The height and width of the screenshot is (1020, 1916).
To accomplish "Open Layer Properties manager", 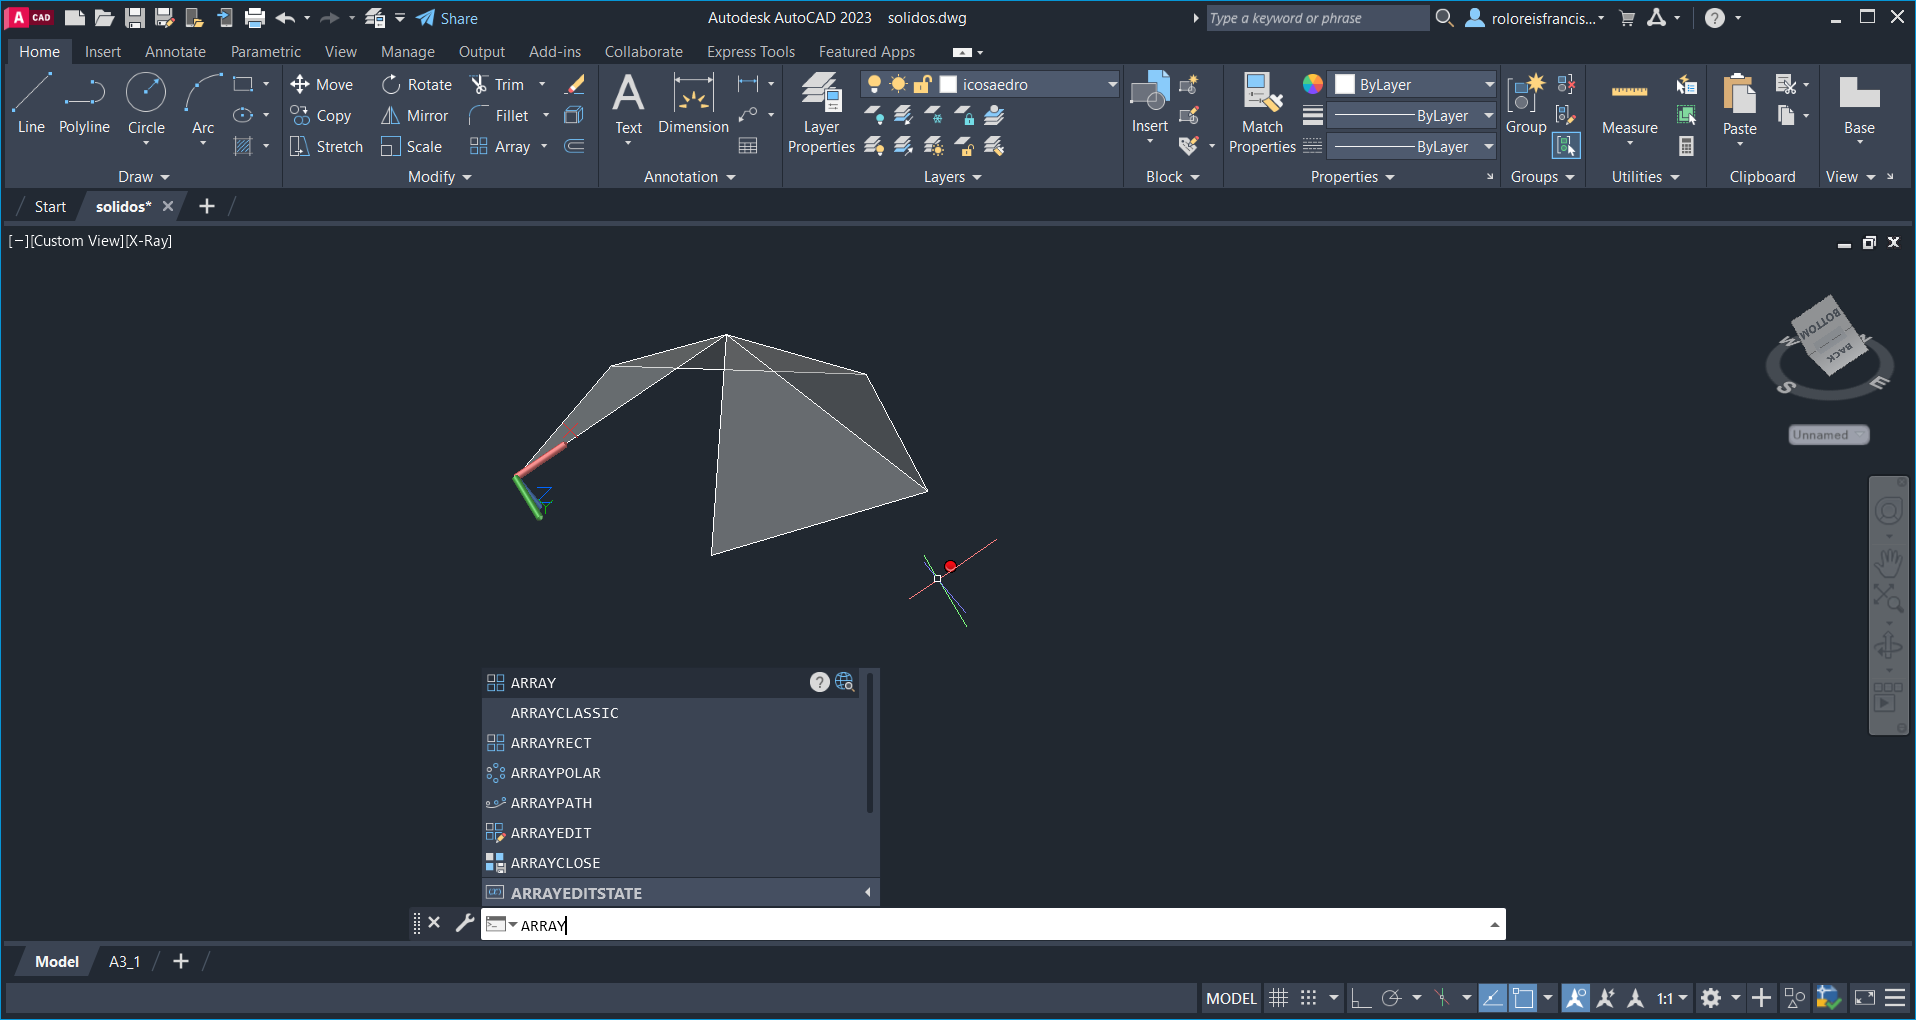I will point(821,112).
